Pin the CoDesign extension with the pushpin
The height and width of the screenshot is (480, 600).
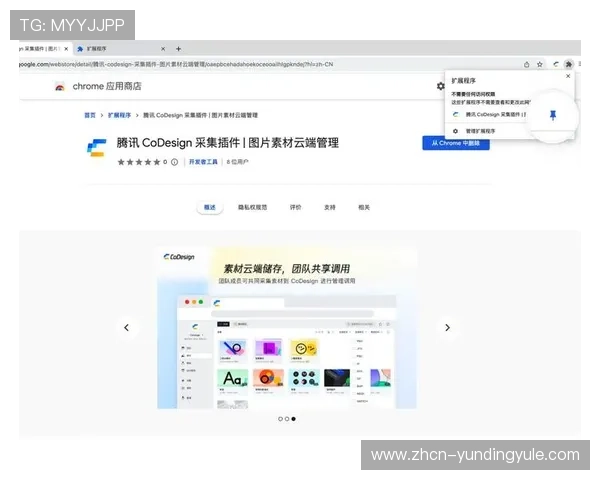[553, 114]
